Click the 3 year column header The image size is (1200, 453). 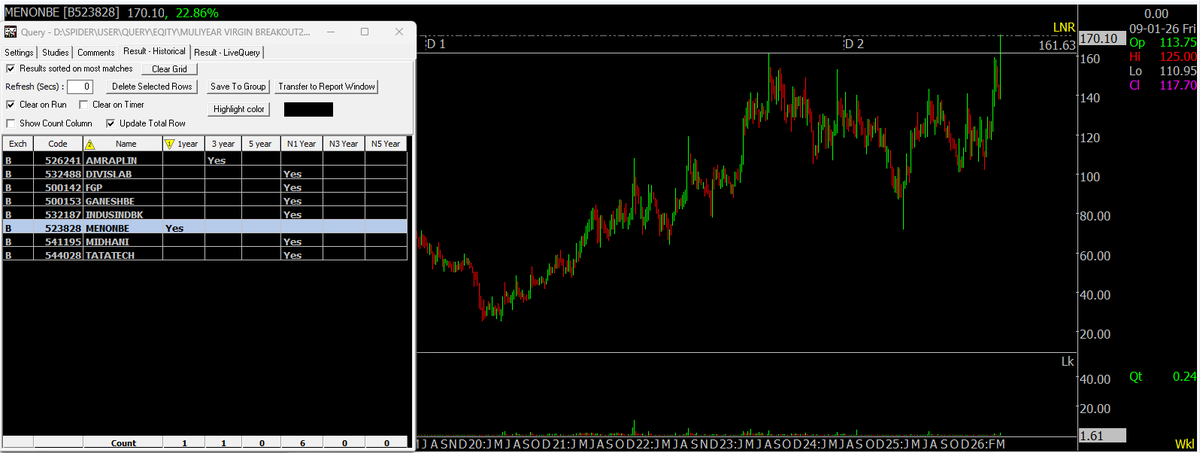coord(222,144)
